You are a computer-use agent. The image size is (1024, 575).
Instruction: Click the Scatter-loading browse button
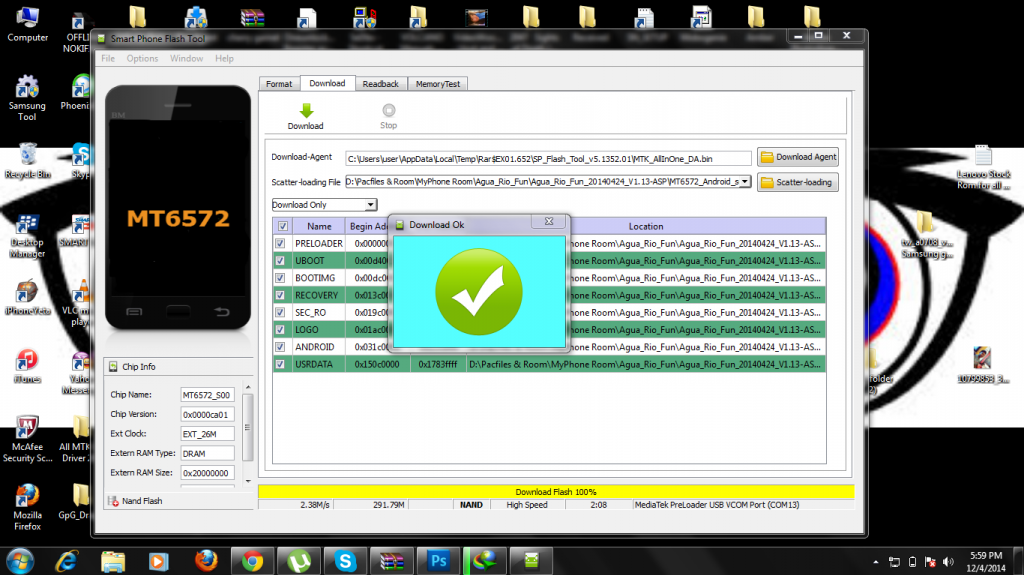pos(797,183)
